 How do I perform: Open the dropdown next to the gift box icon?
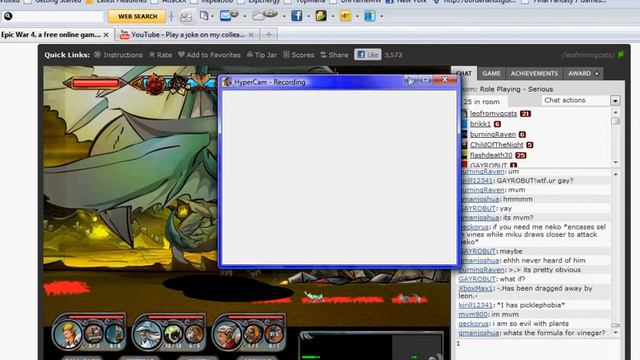click(x=382, y=16)
